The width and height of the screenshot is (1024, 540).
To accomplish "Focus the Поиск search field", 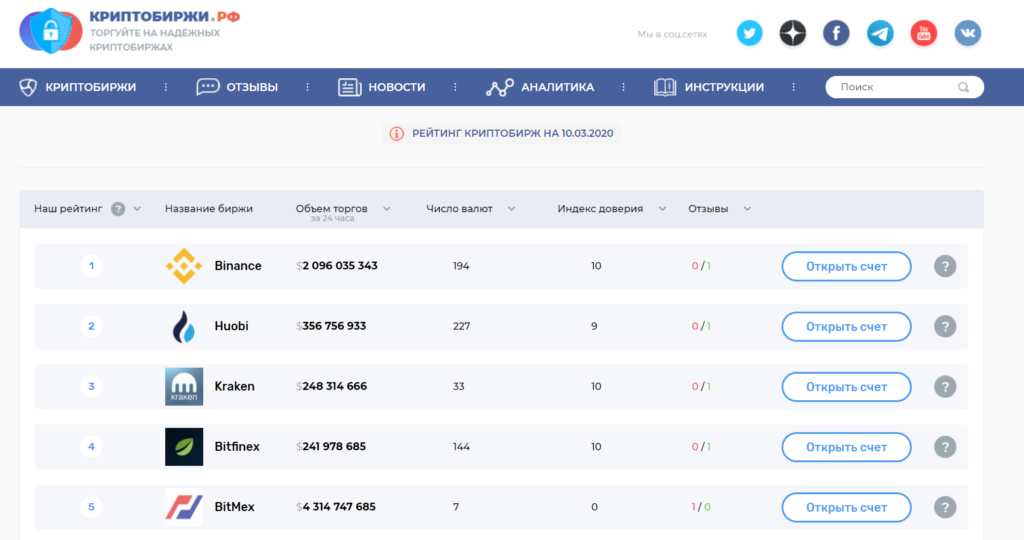I will coord(904,87).
